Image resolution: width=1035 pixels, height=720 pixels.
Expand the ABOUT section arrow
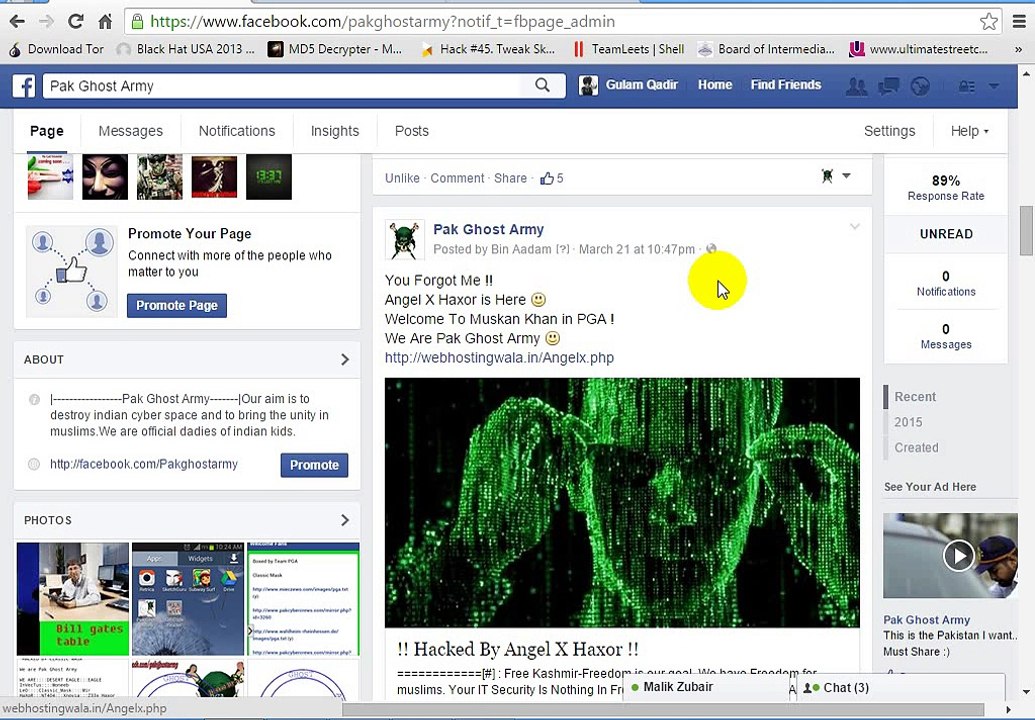pos(345,360)
